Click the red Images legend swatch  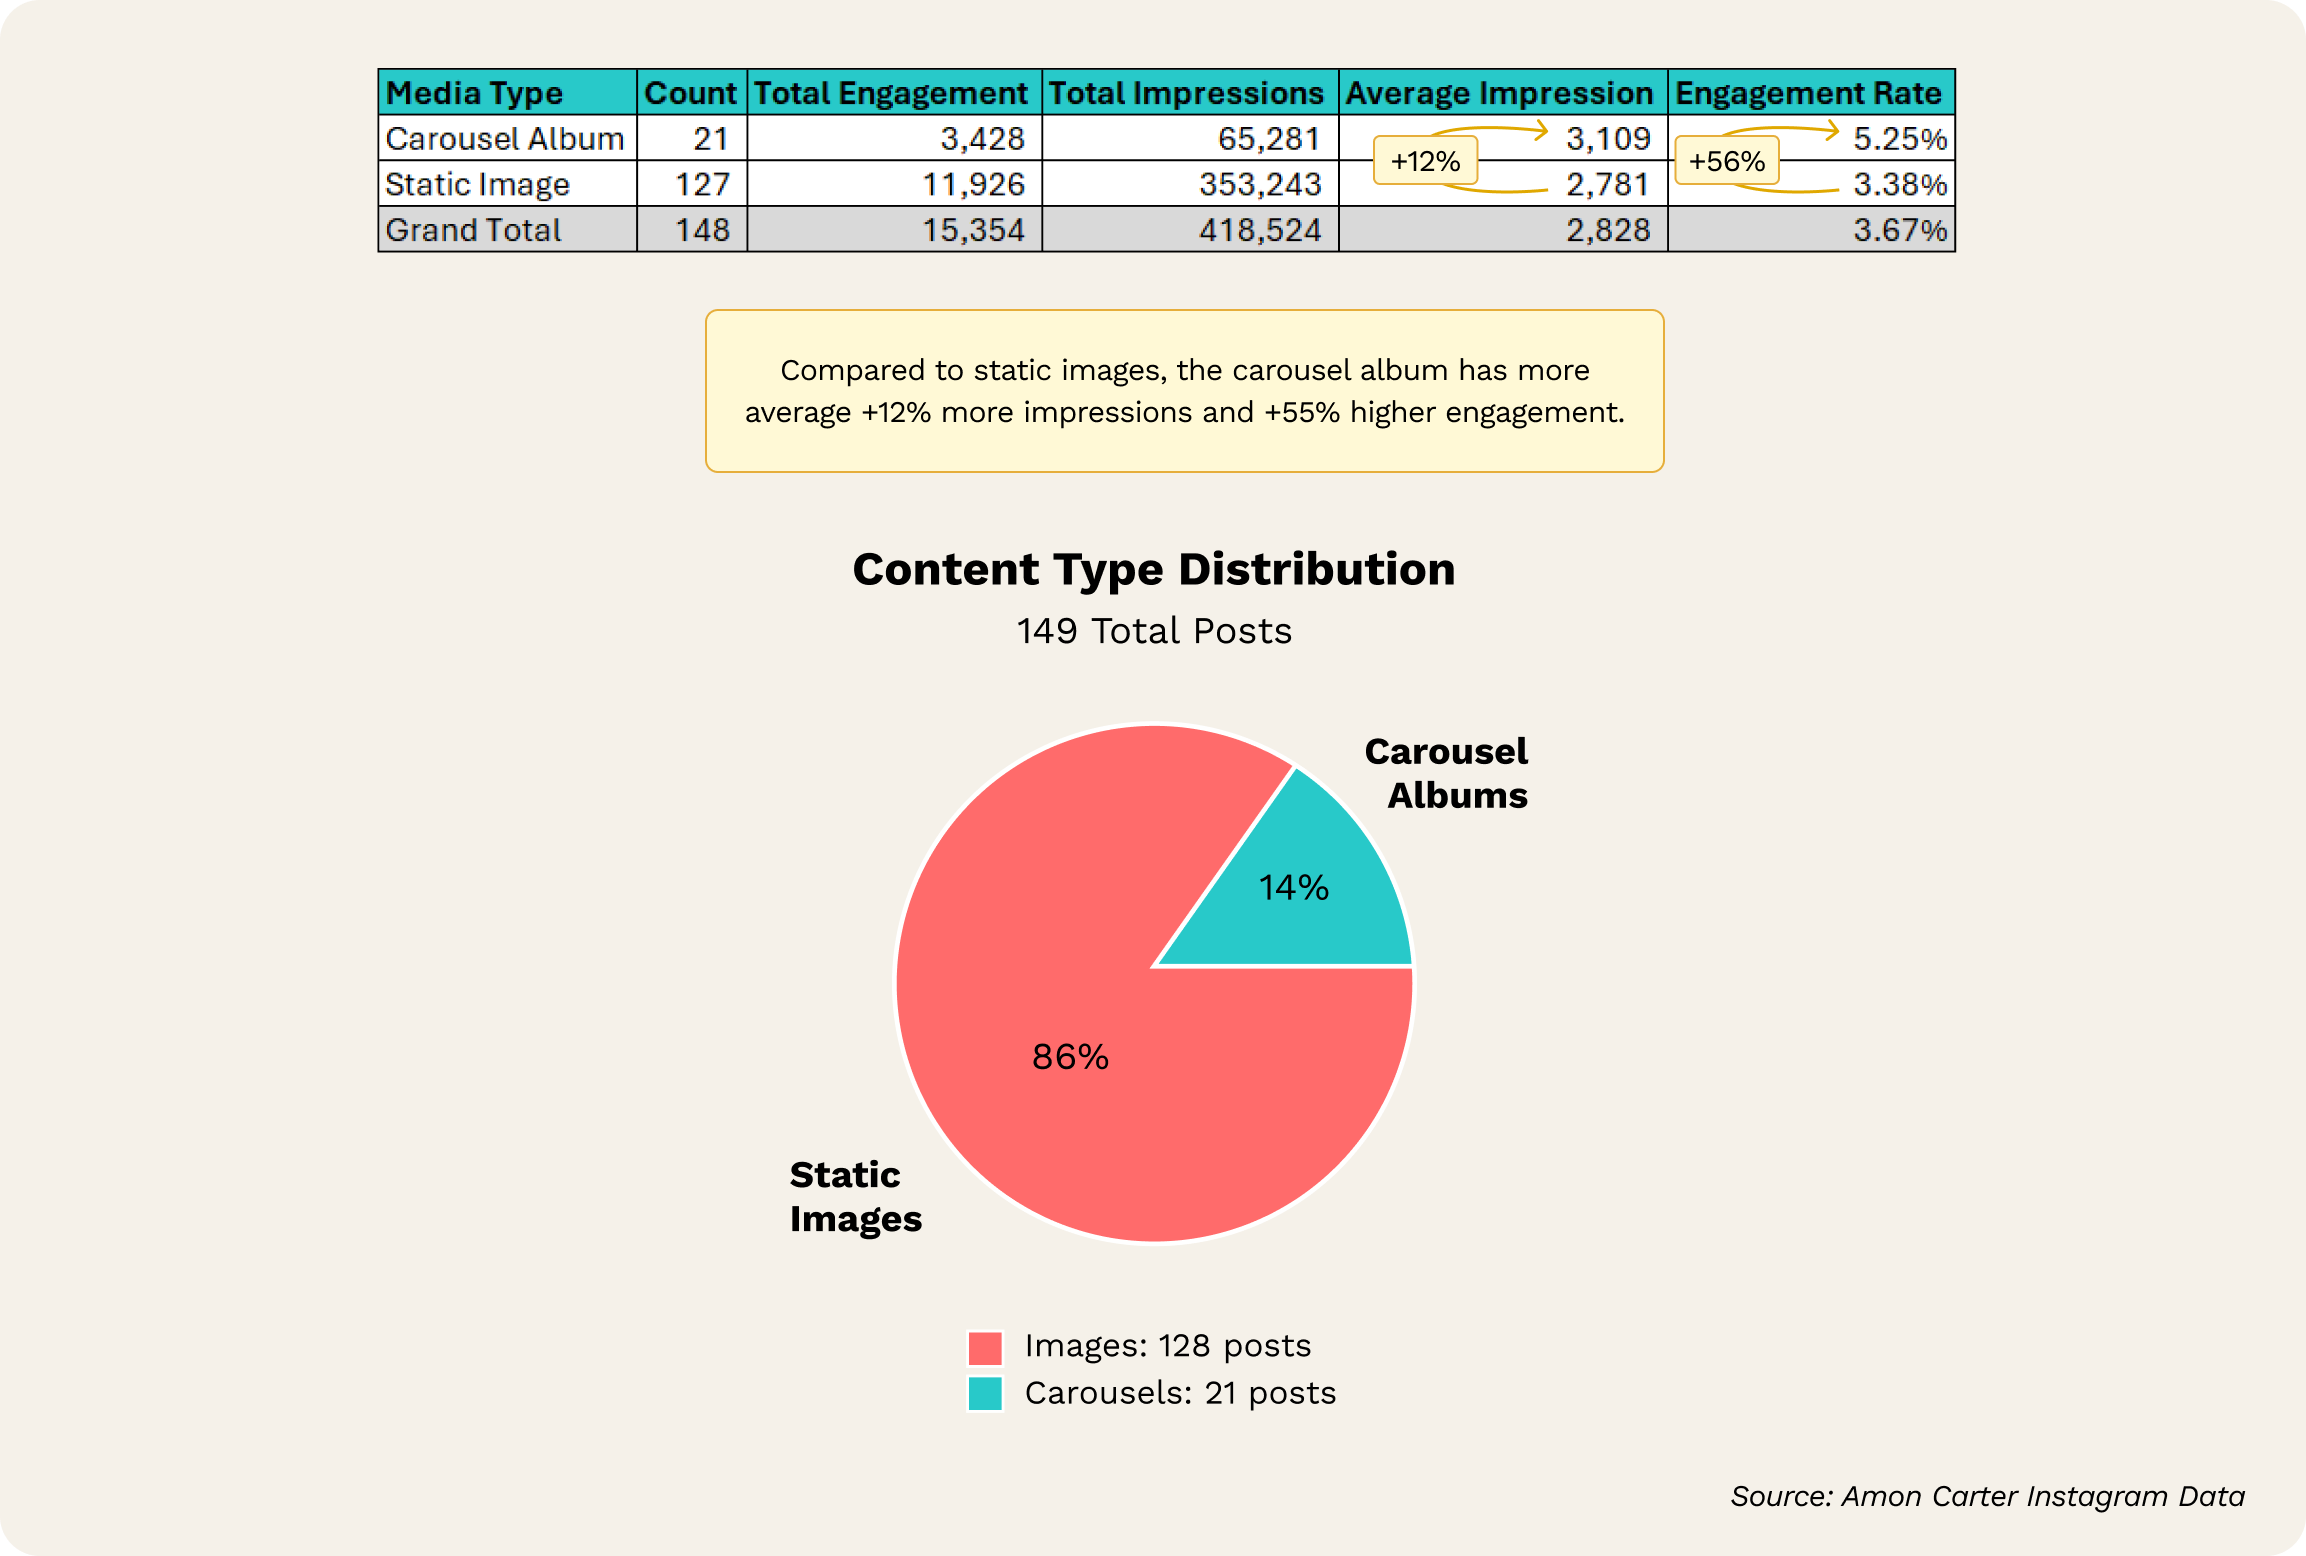coord(985,1347)
